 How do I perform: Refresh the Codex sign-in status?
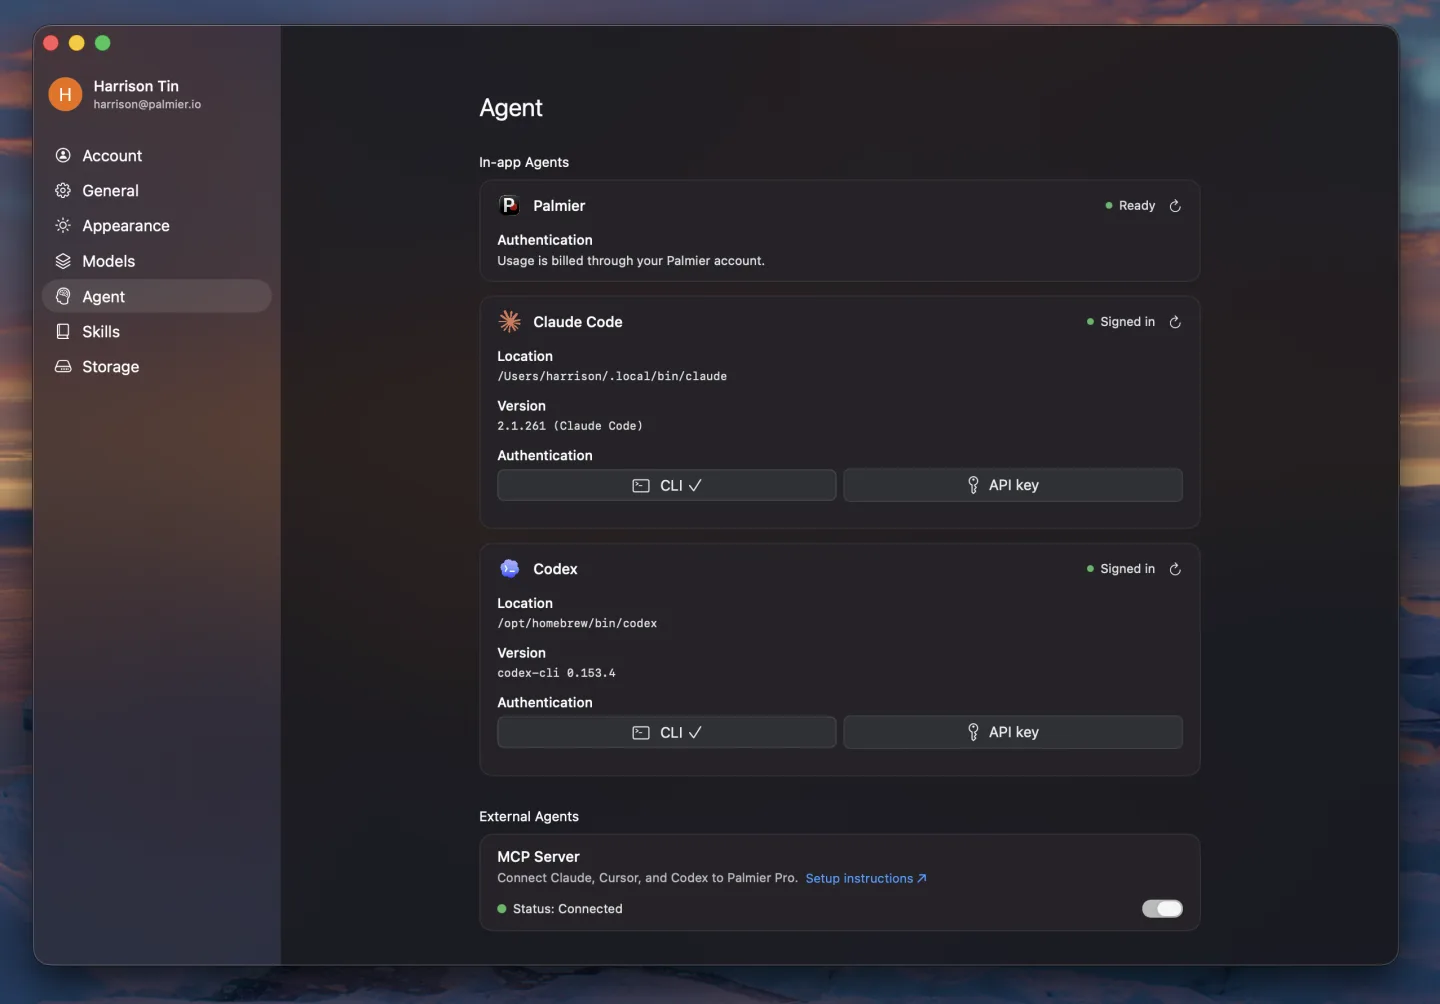click(1175, 569)
